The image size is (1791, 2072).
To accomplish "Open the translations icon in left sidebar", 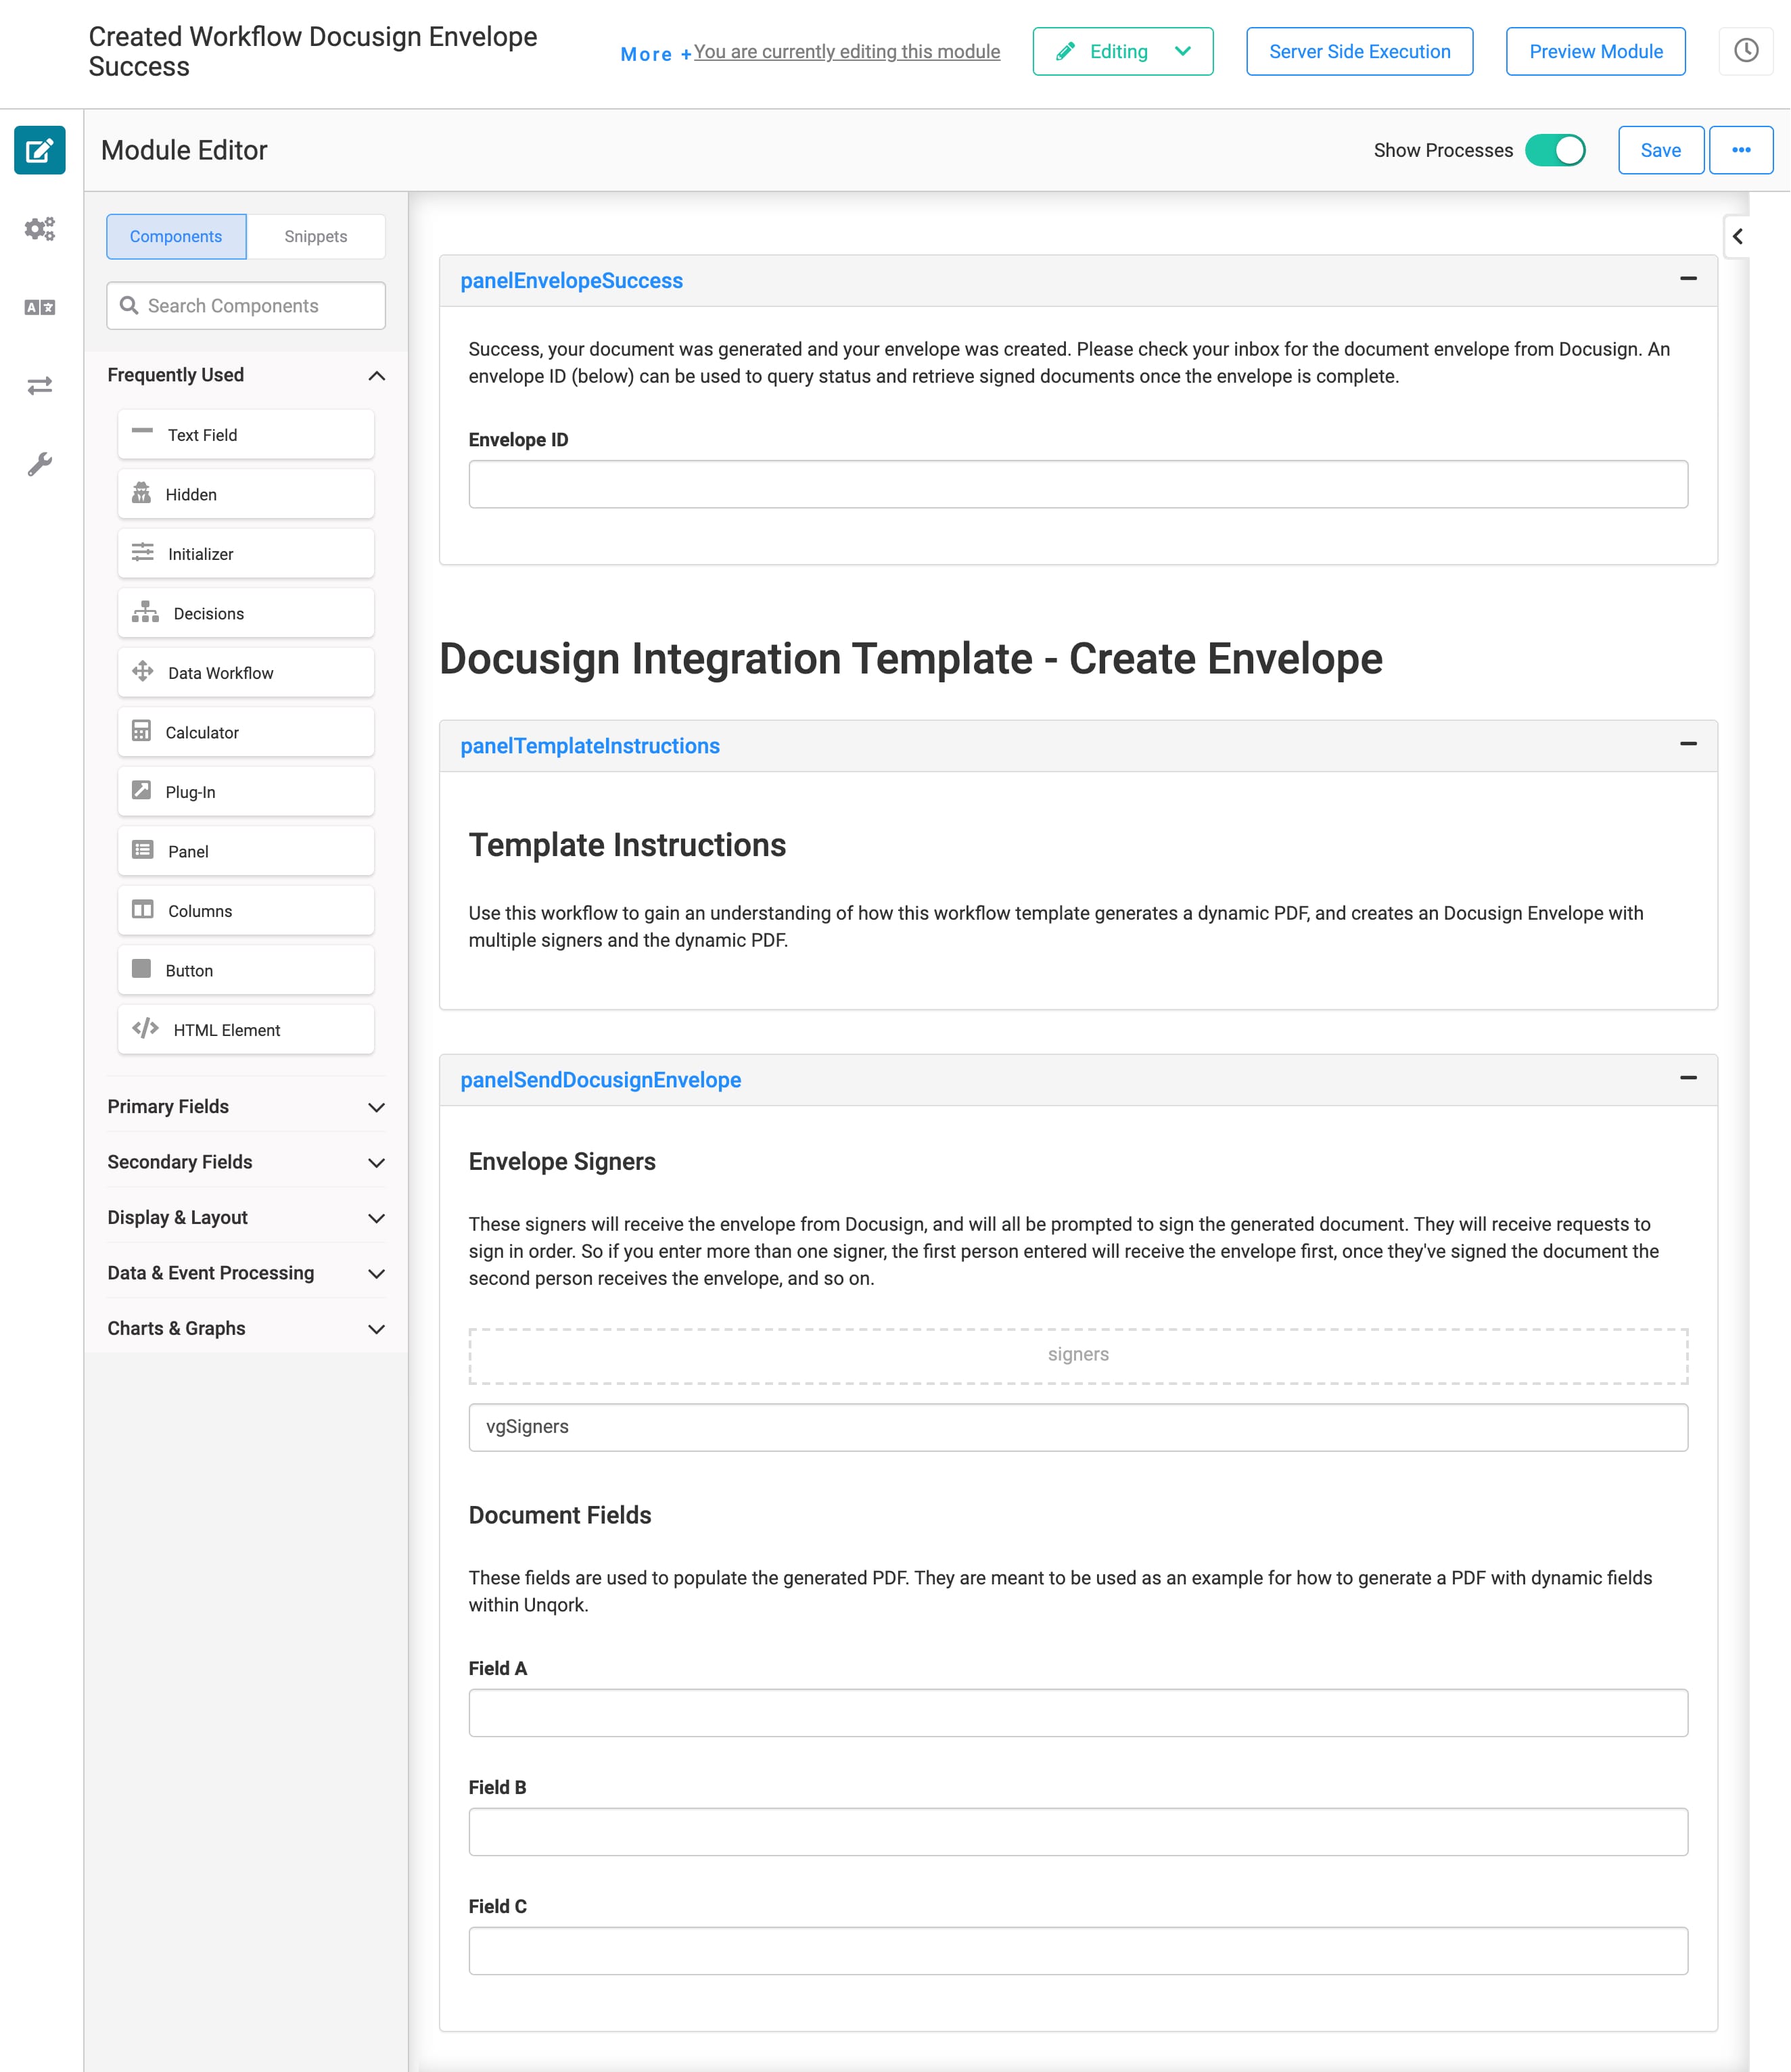I will coord(40,307).
